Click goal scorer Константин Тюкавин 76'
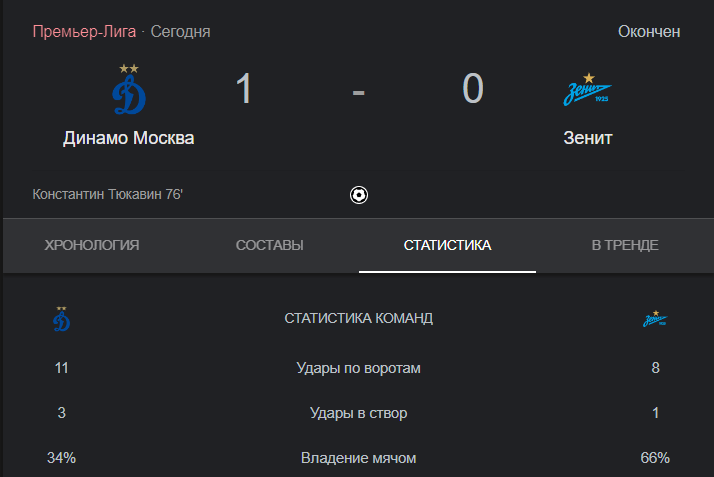This screenshot has height=477, width=714. [x=107, y=194]
